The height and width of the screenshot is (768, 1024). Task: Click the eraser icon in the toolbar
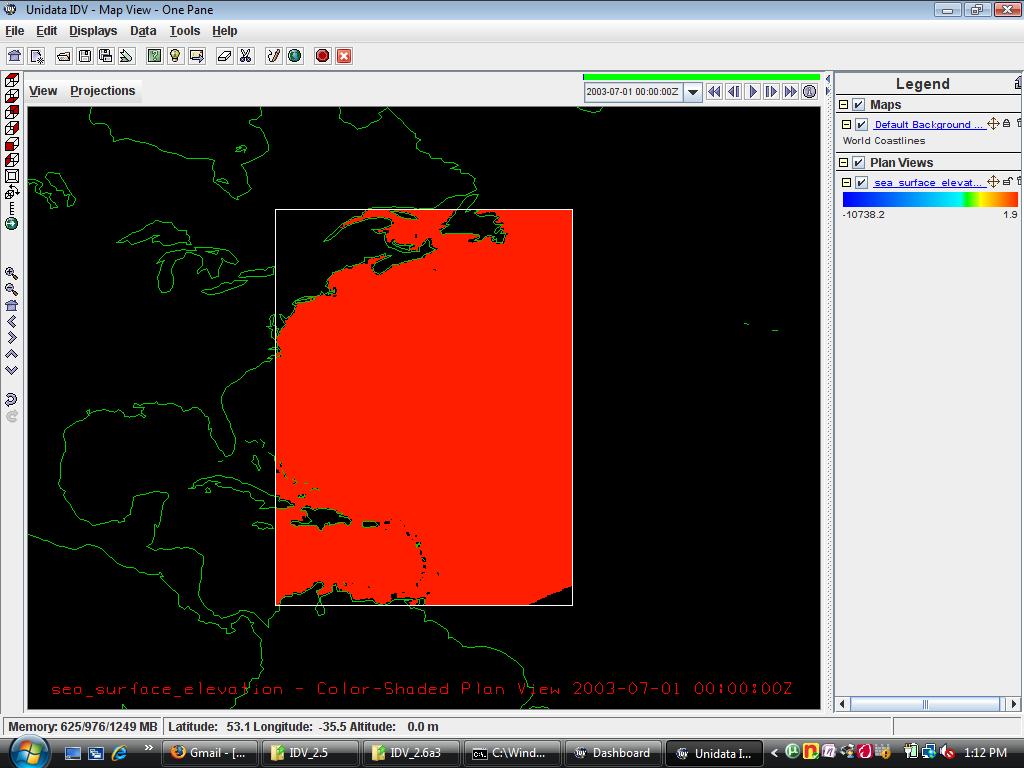(x=225, y=56)
